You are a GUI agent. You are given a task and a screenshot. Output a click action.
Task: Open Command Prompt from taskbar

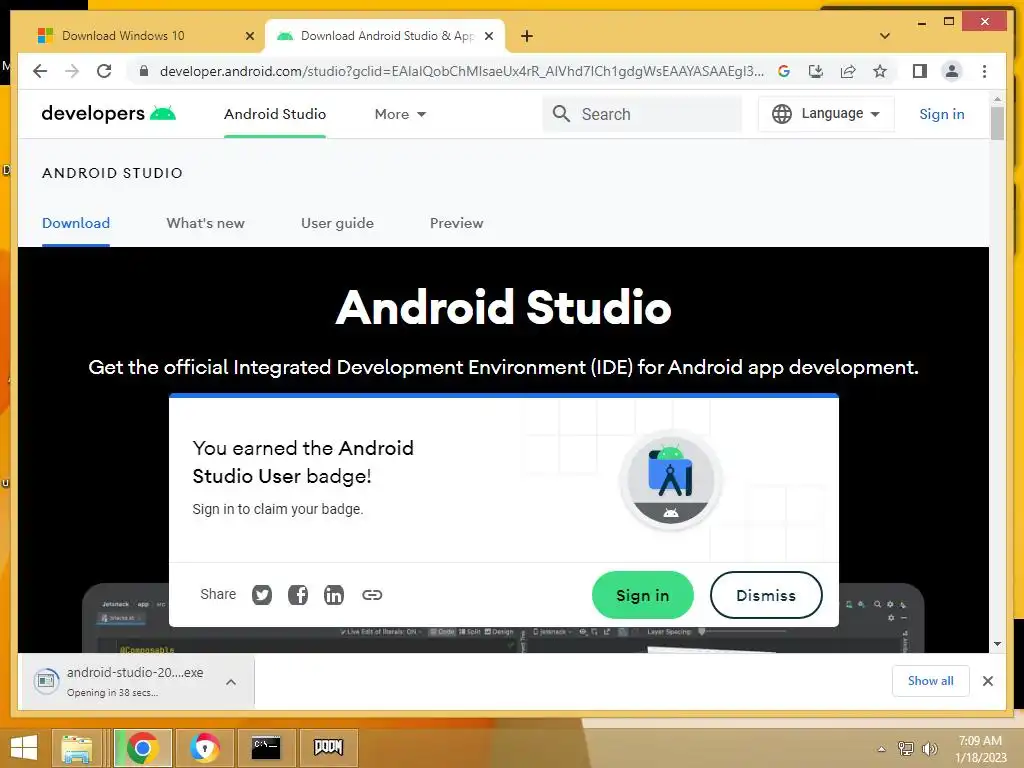(266, 748)
